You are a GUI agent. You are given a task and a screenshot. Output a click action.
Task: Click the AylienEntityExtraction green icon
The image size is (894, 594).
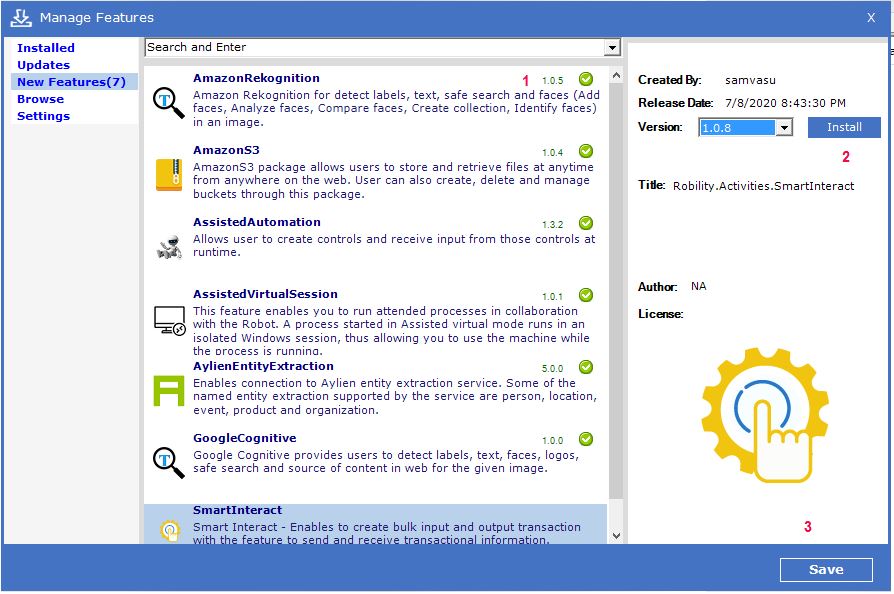pos(168,391)
